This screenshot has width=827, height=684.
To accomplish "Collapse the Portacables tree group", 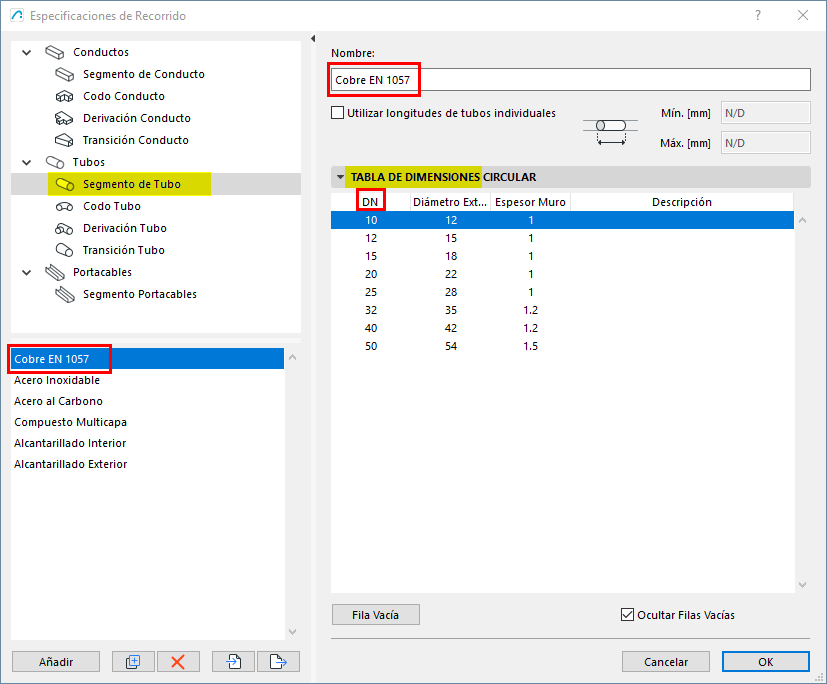I will tap(26, 273).
